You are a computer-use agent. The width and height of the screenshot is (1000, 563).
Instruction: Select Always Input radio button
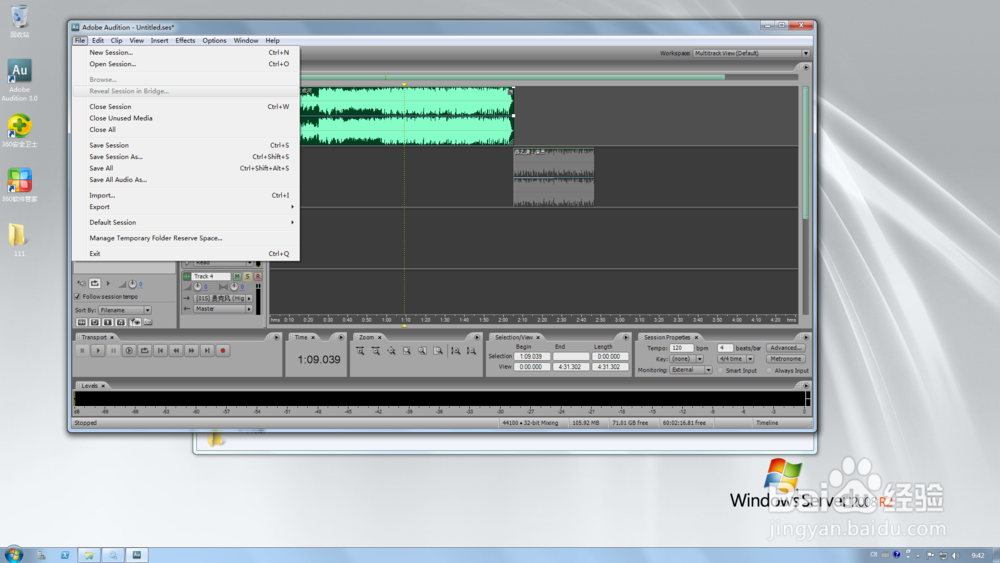point(769,370)
